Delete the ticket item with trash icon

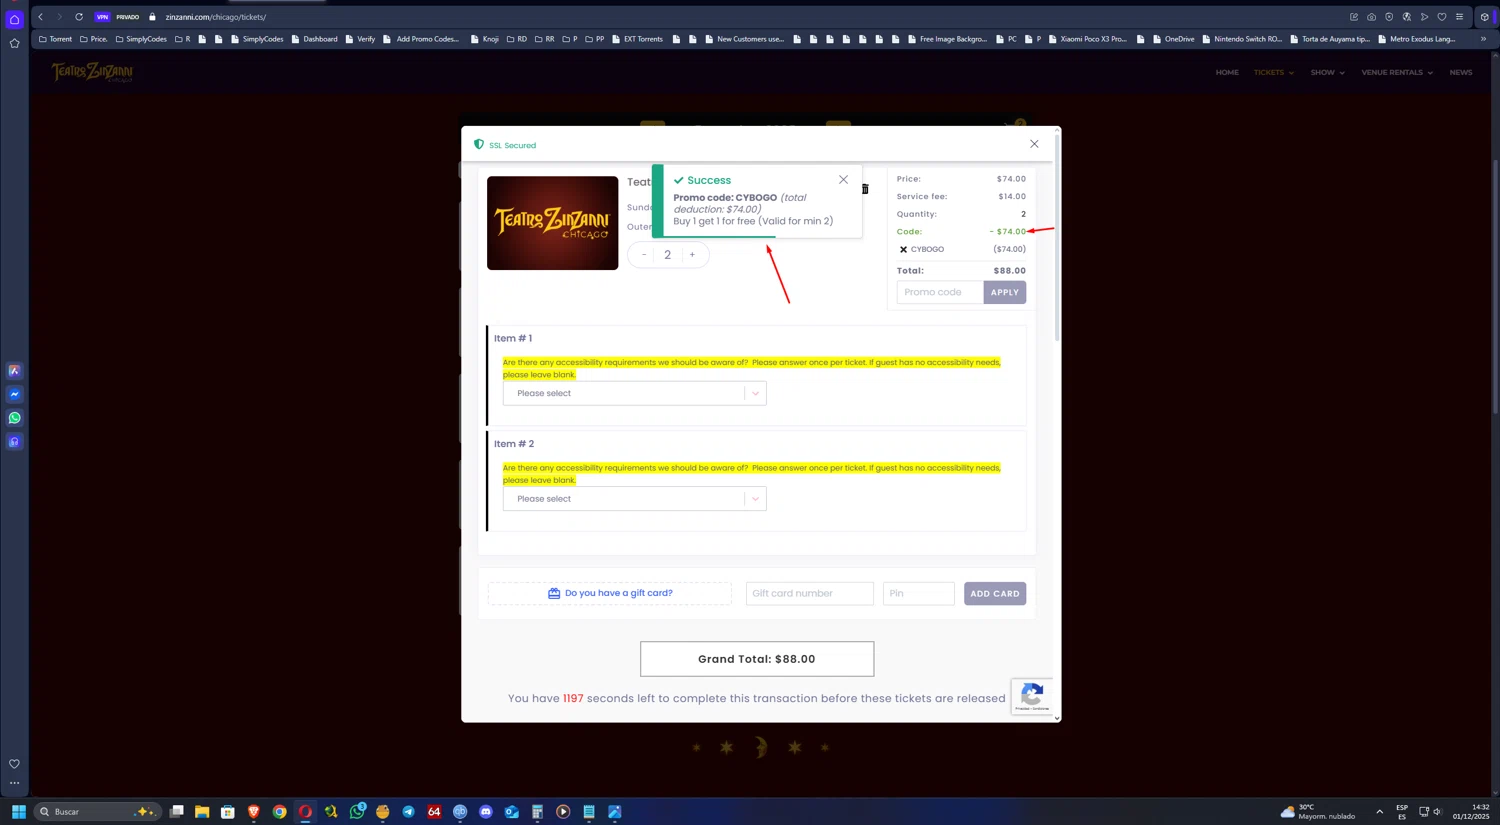click(x=865, y=189)
